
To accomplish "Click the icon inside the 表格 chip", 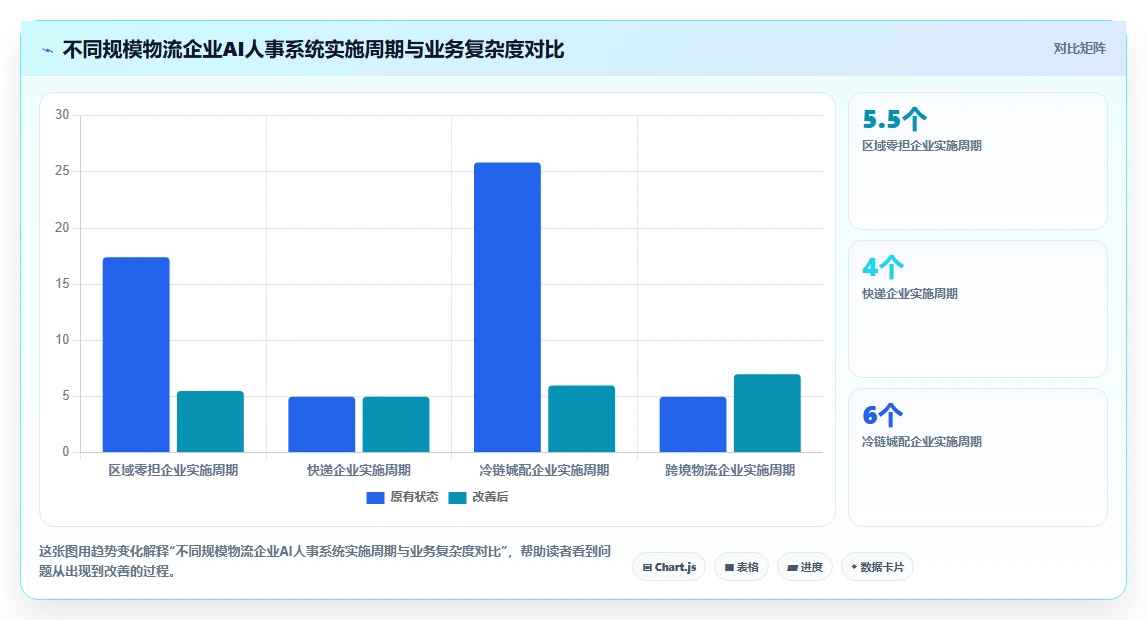I will (x=729, y=567).
